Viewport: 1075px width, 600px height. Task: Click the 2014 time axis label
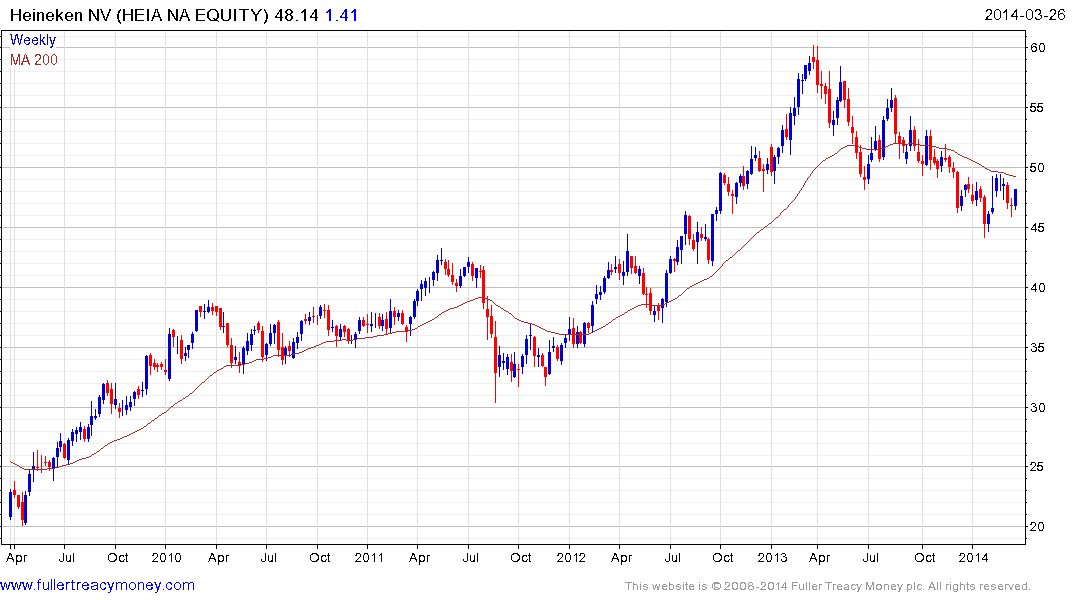974,557
